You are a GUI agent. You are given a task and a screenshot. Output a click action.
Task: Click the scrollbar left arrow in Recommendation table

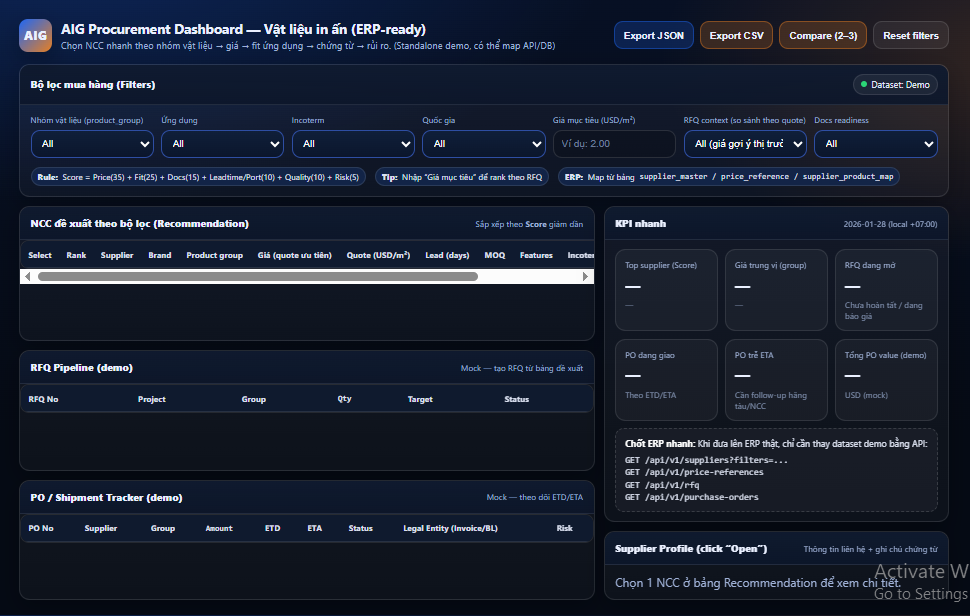[x=28, y=276]
